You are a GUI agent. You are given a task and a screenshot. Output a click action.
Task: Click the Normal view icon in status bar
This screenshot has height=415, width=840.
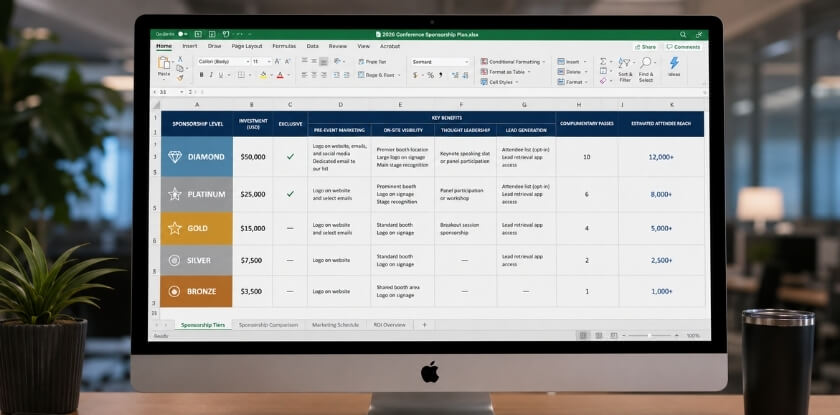tap(583, 335)
